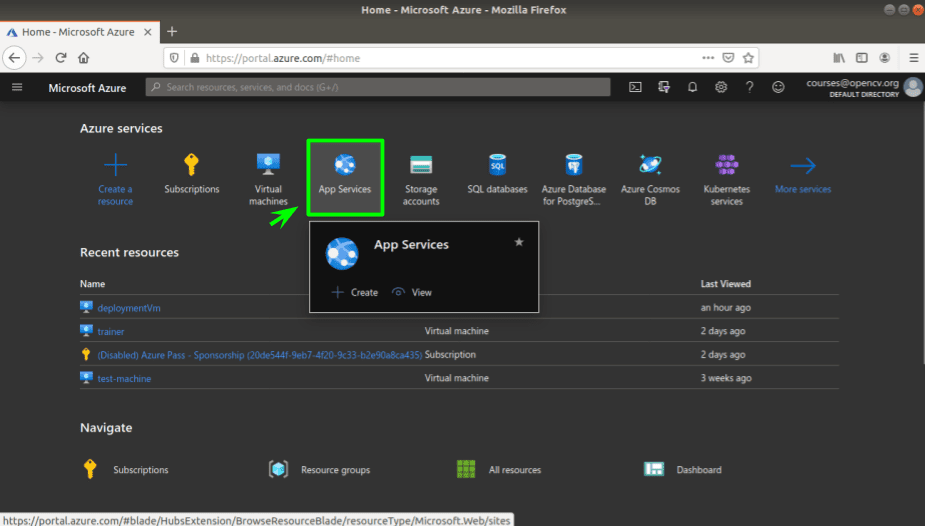Viewport: 925px width, 526px height.
Task: Open the deploymentVm resource link
Action: pos(129,308)
